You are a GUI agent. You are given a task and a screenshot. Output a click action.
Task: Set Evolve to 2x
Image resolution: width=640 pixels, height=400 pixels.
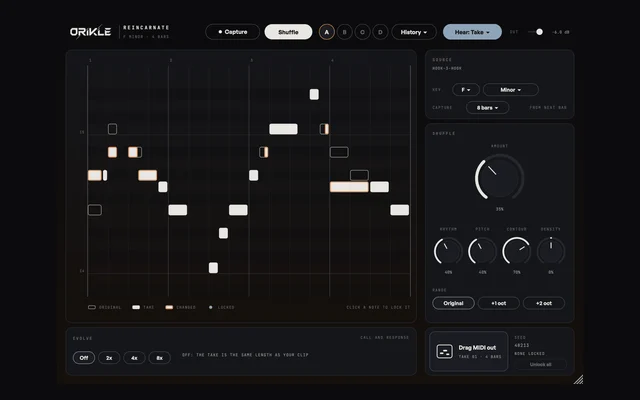point(109,358)
